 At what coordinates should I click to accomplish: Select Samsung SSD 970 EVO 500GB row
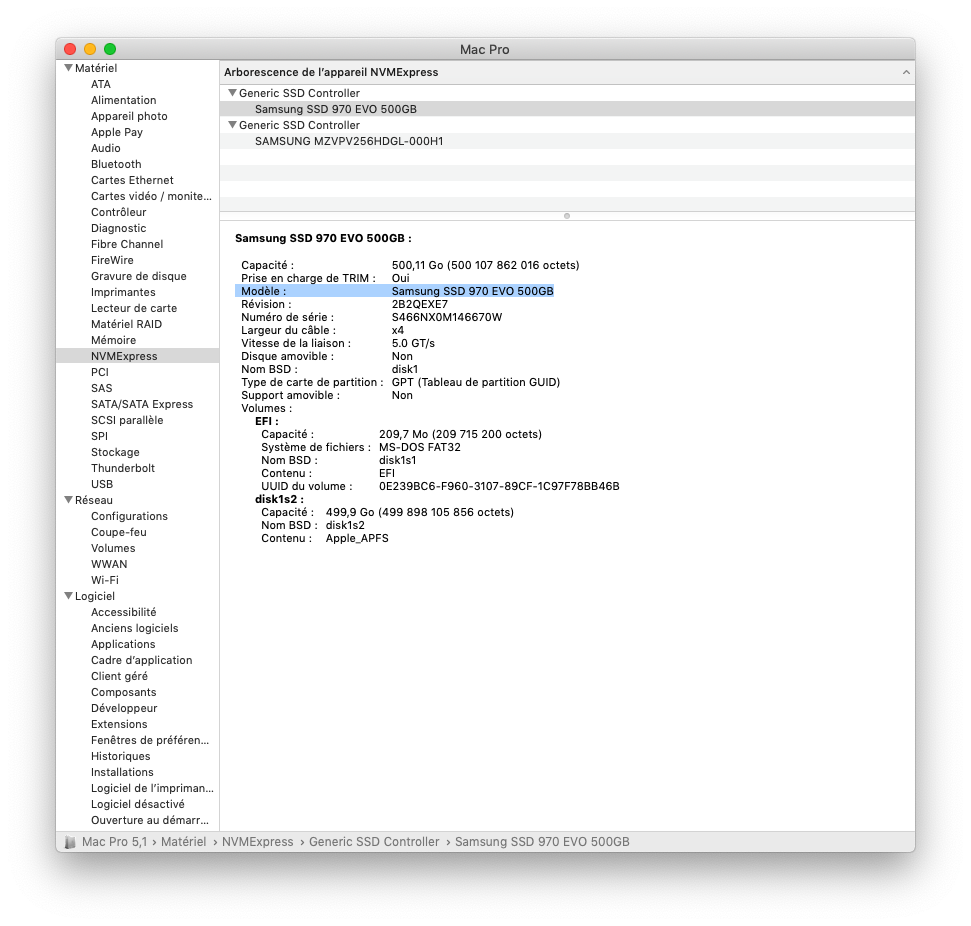tap(567, 109)
